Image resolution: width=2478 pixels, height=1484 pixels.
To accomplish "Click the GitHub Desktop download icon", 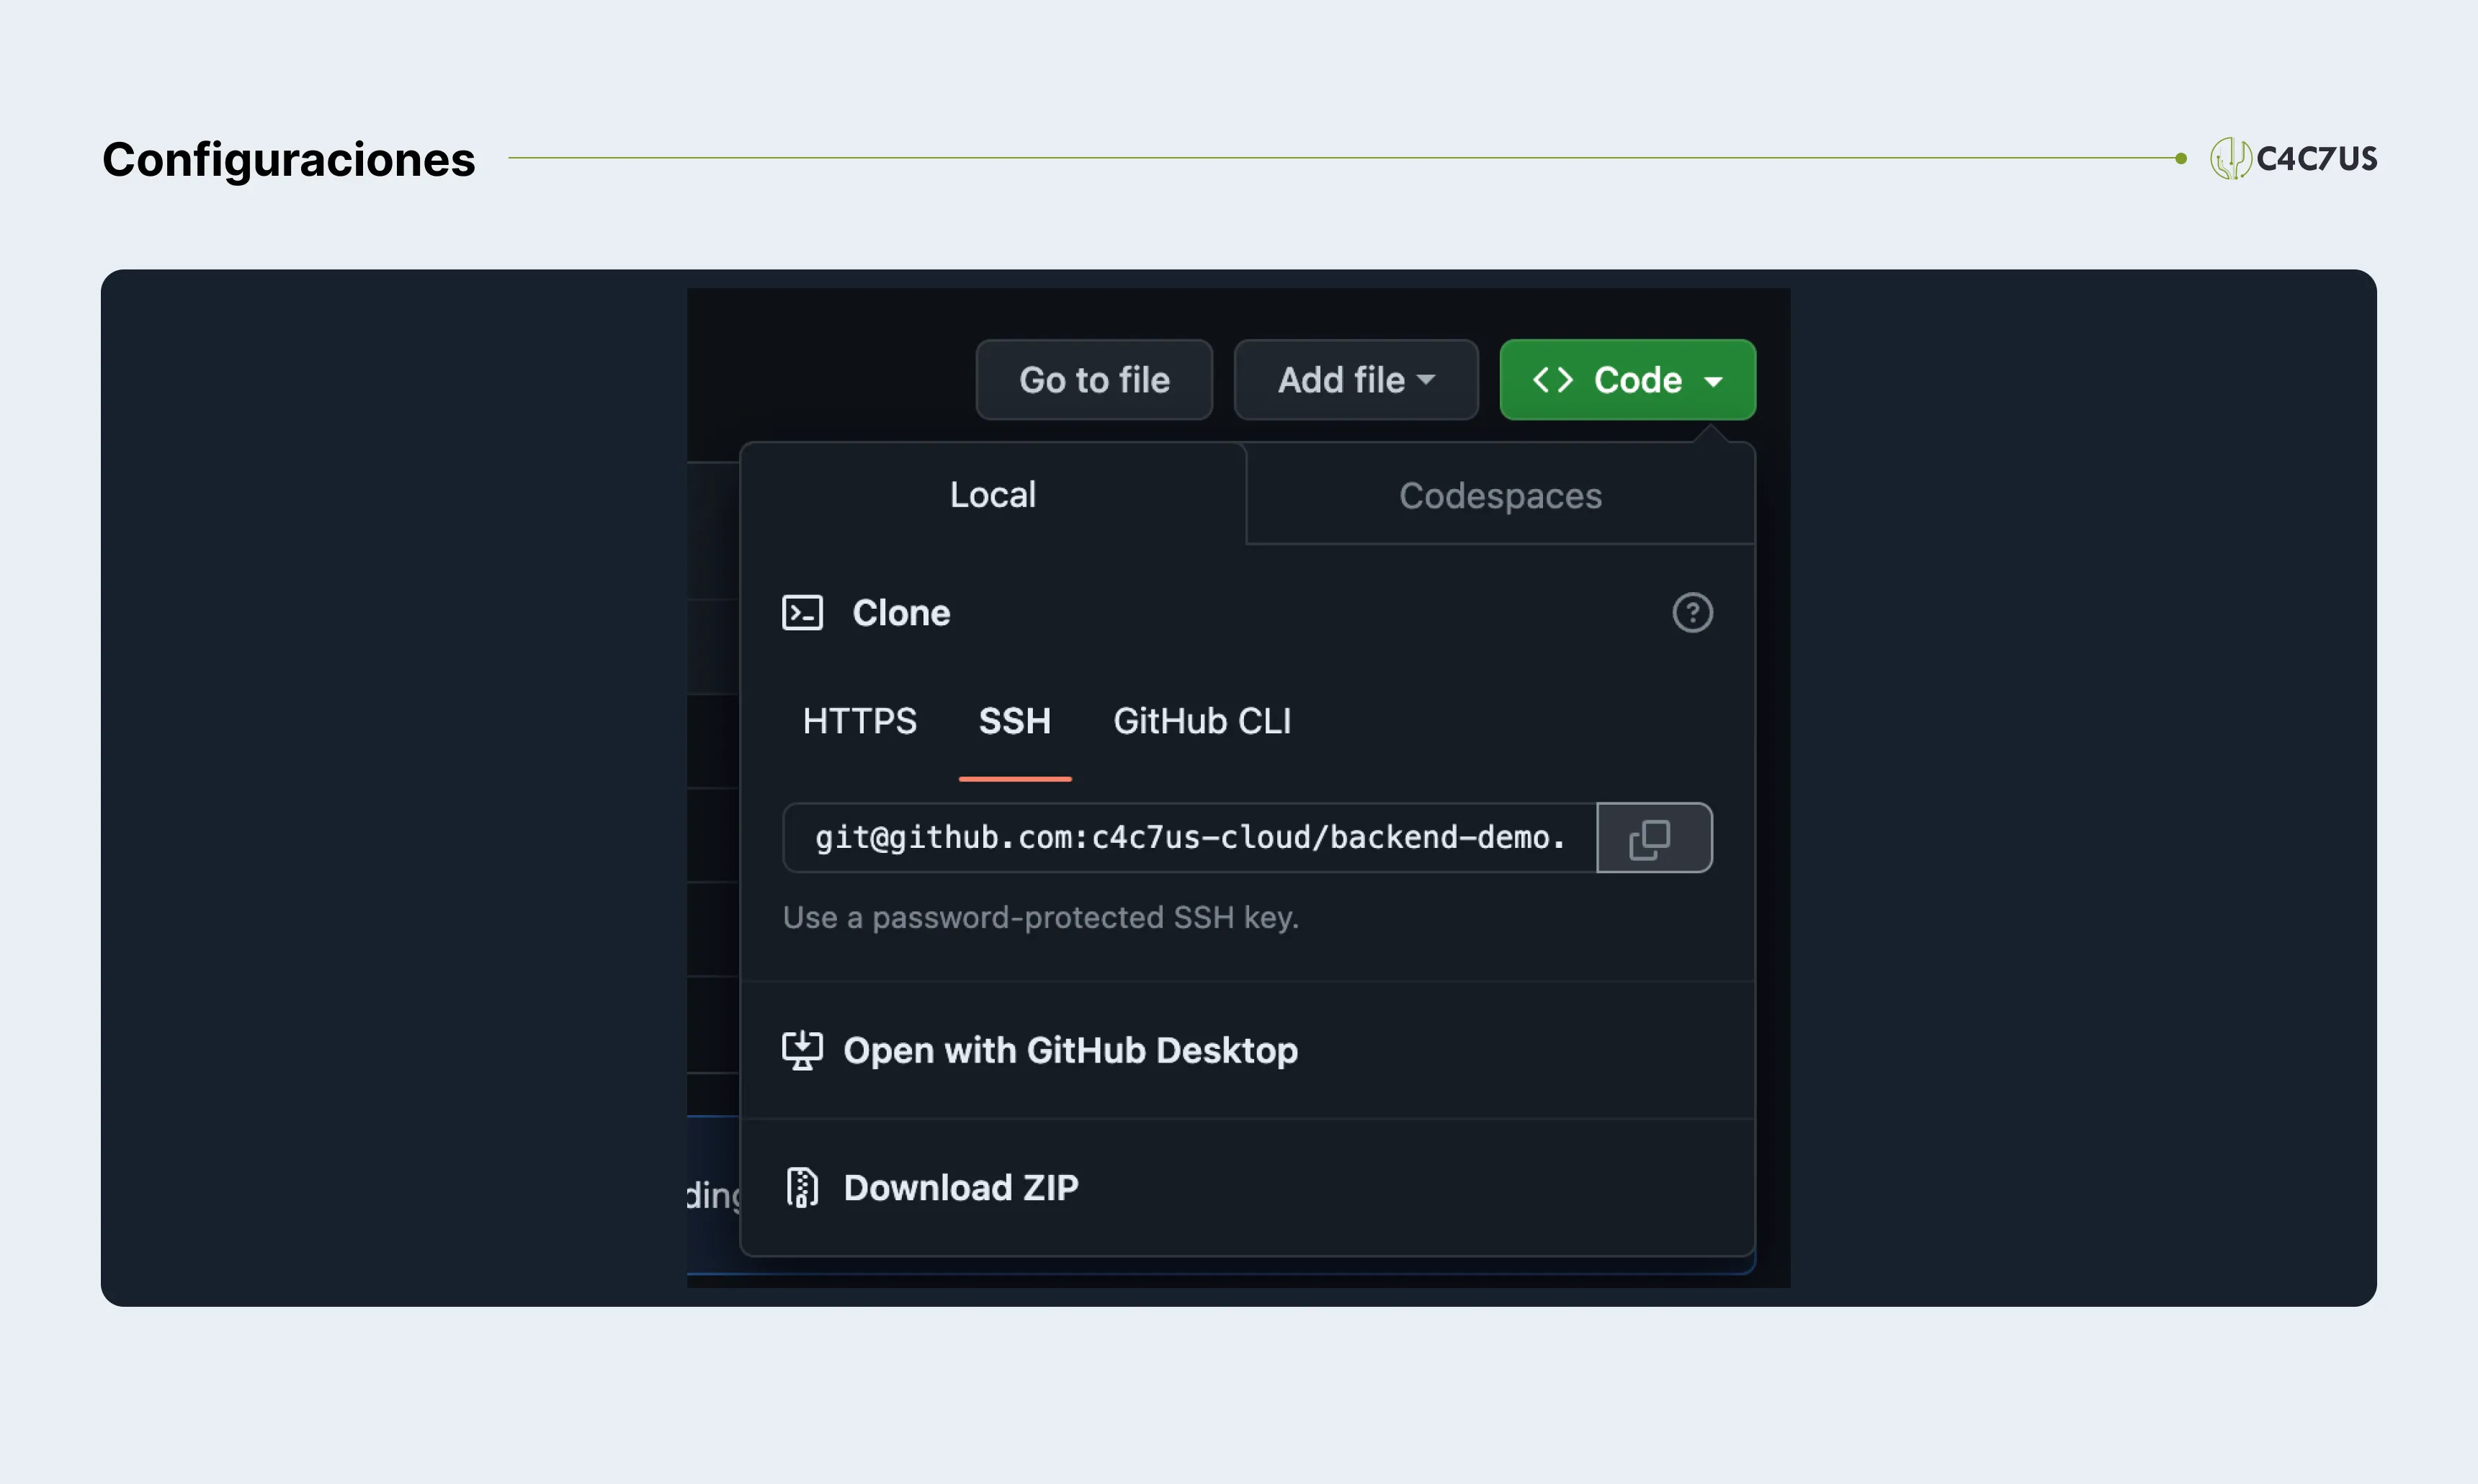I will [x=802, y=1051].
